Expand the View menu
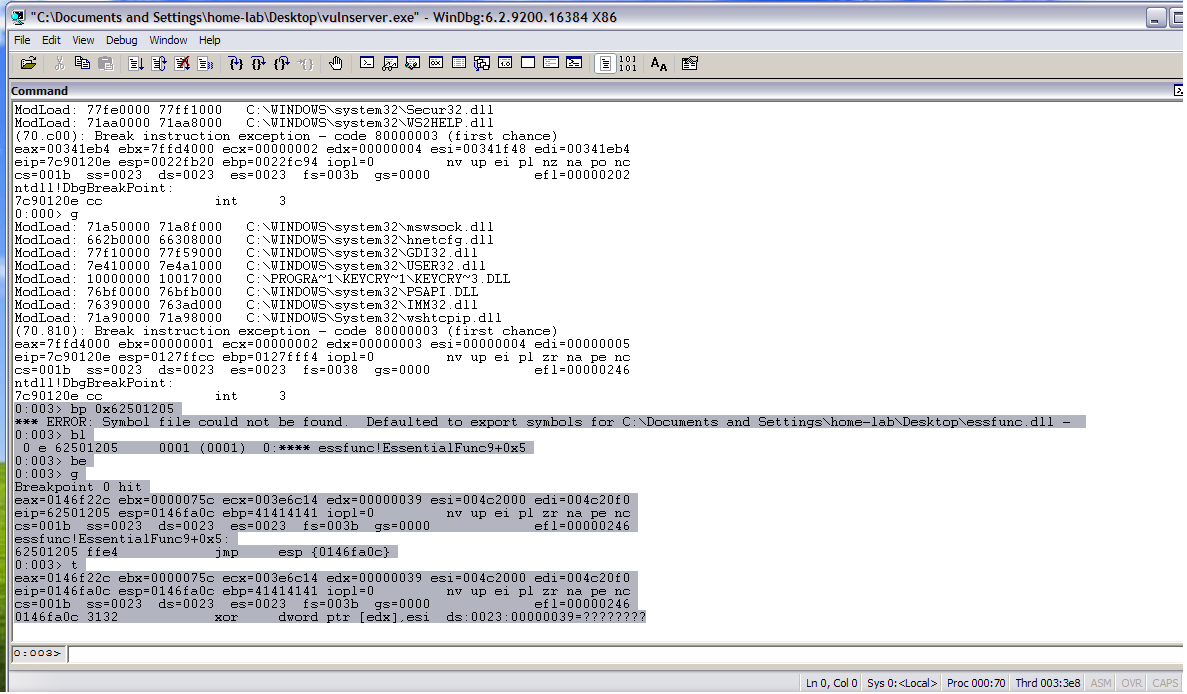 (83, 40)
